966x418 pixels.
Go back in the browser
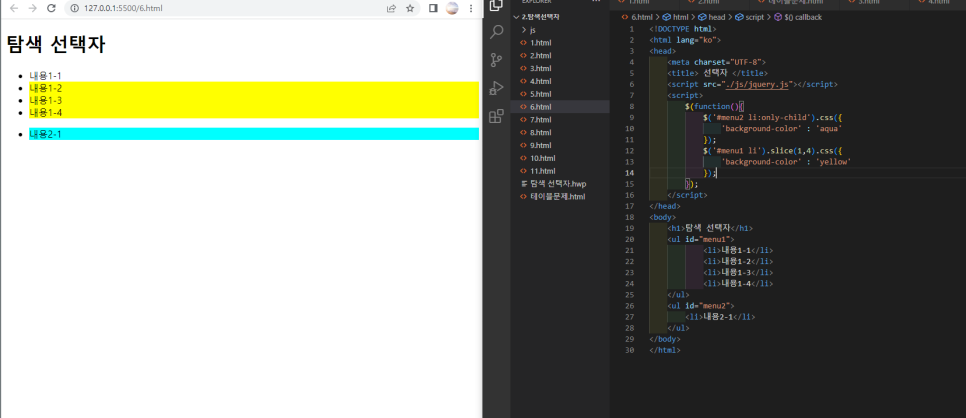tap(14, 9)
